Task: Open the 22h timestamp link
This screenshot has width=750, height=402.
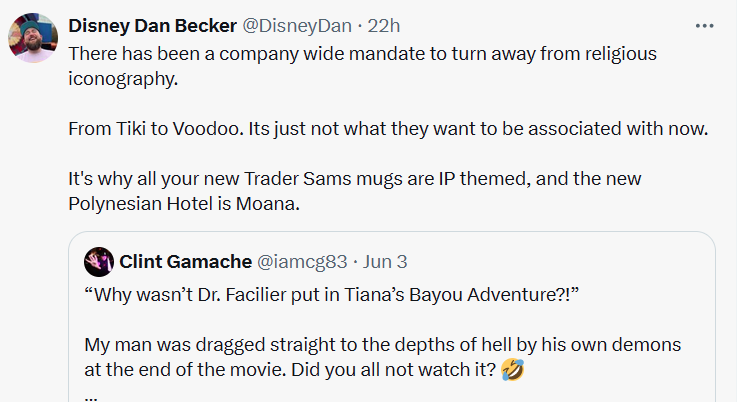Action: [384, 26]
